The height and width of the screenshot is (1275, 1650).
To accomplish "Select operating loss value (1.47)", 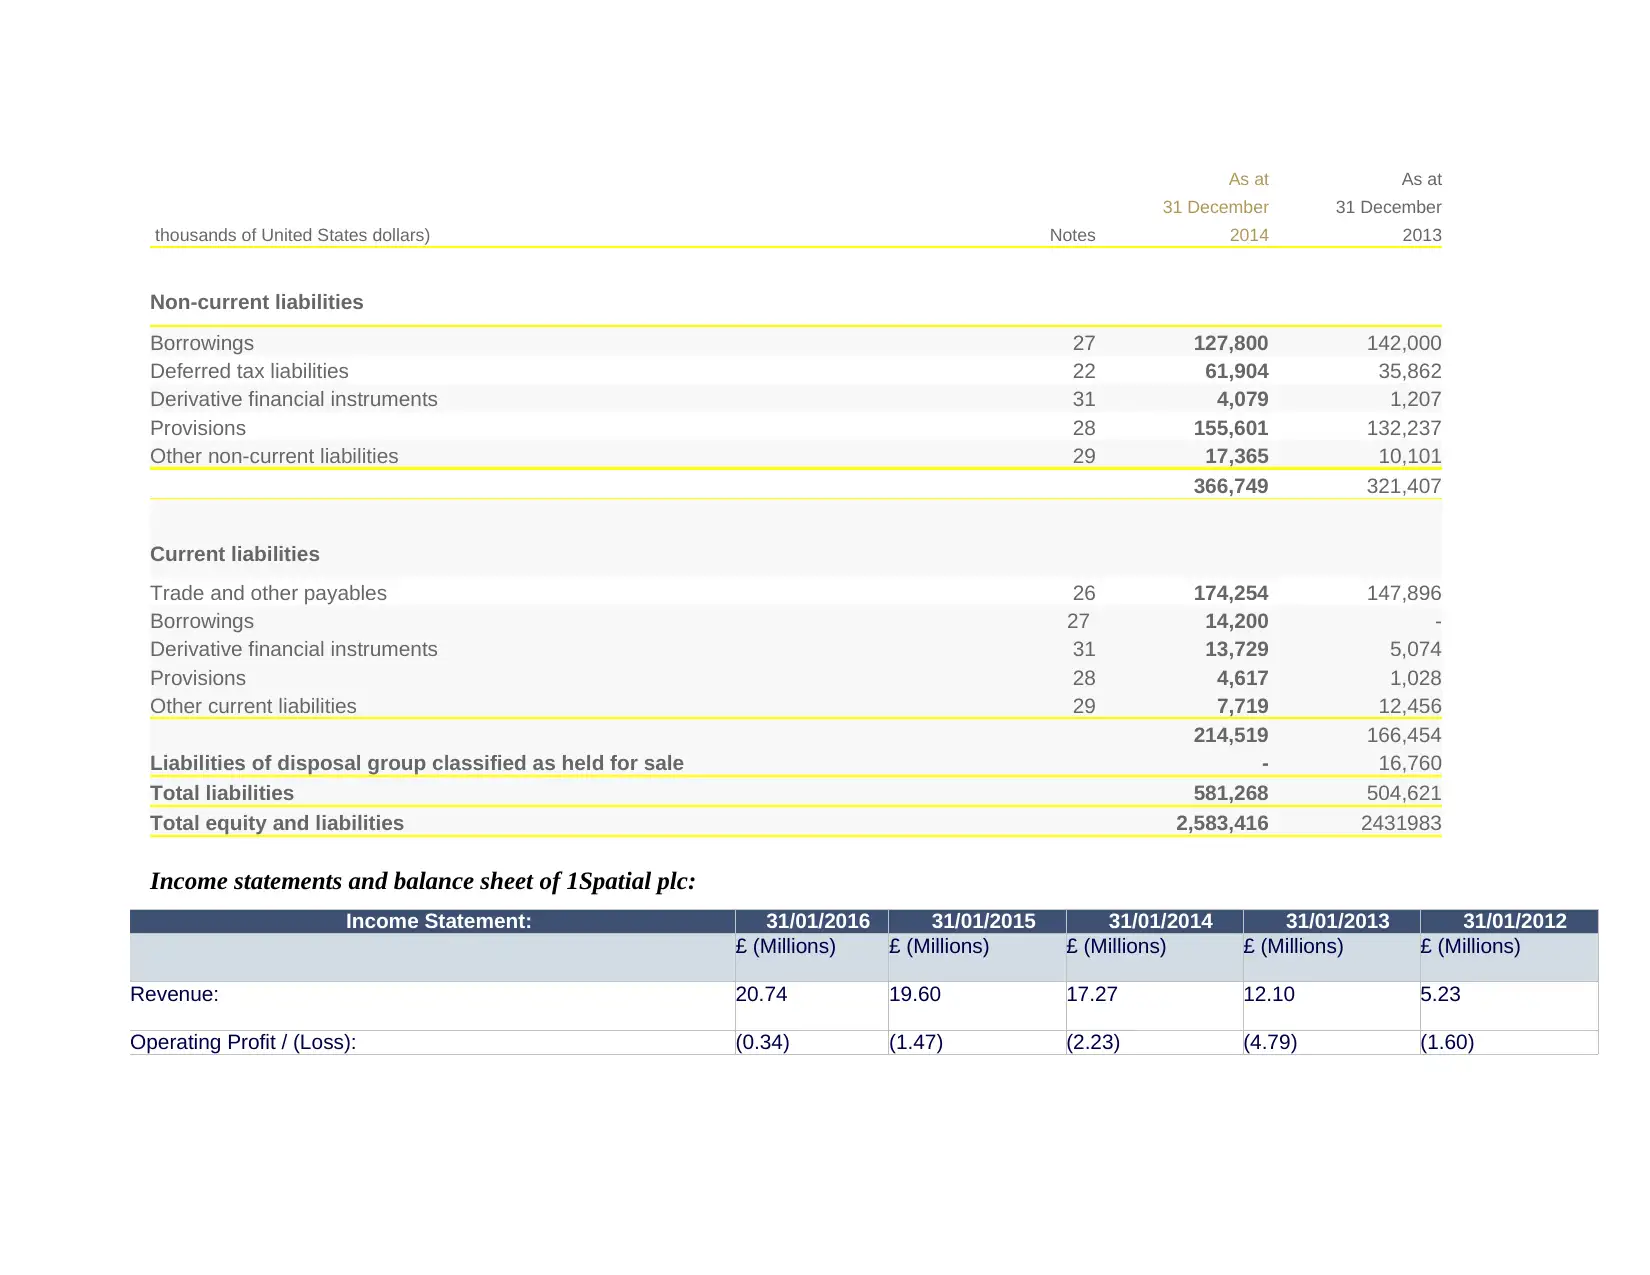I will click(x=916, y=1042).
